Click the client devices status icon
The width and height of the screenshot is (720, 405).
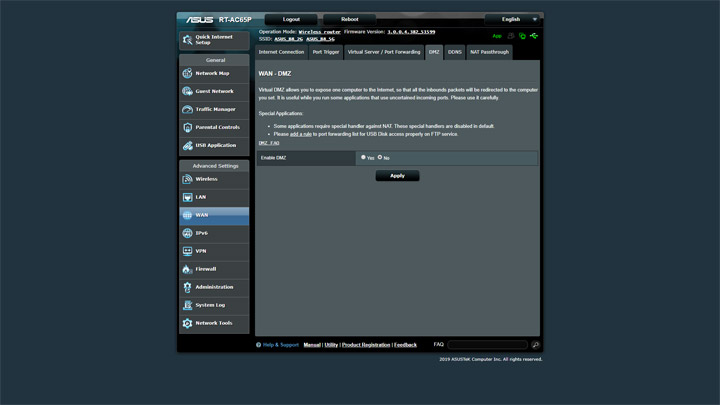(x=522, y=36)
